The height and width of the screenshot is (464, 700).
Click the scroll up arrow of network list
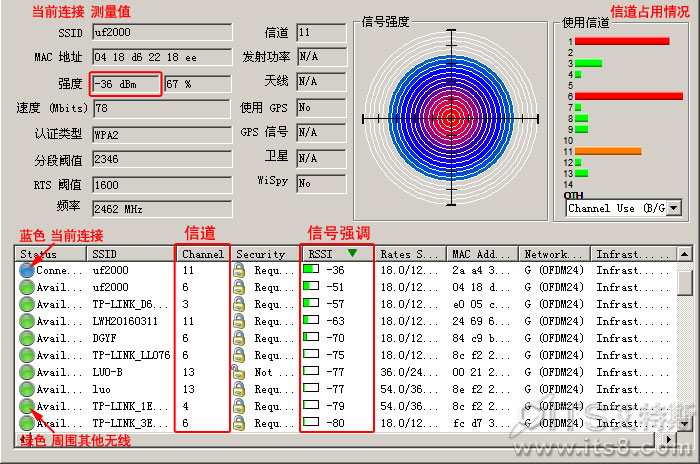point(684,254)
